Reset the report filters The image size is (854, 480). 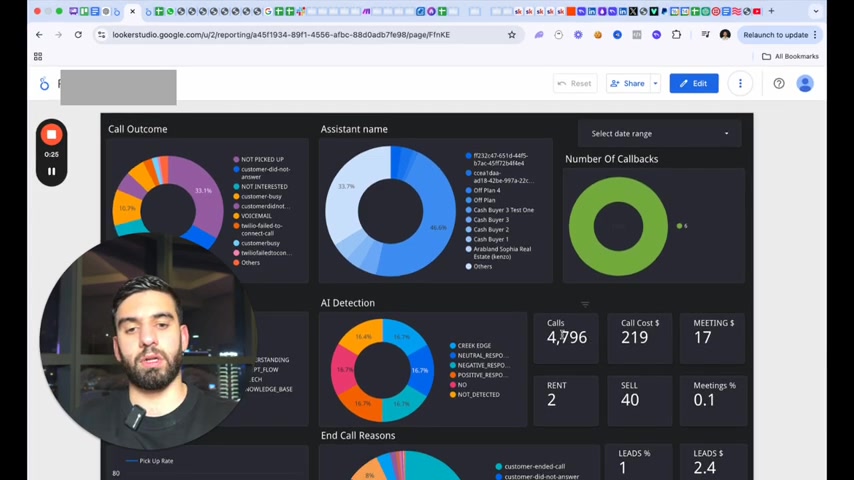pos(575,83)
